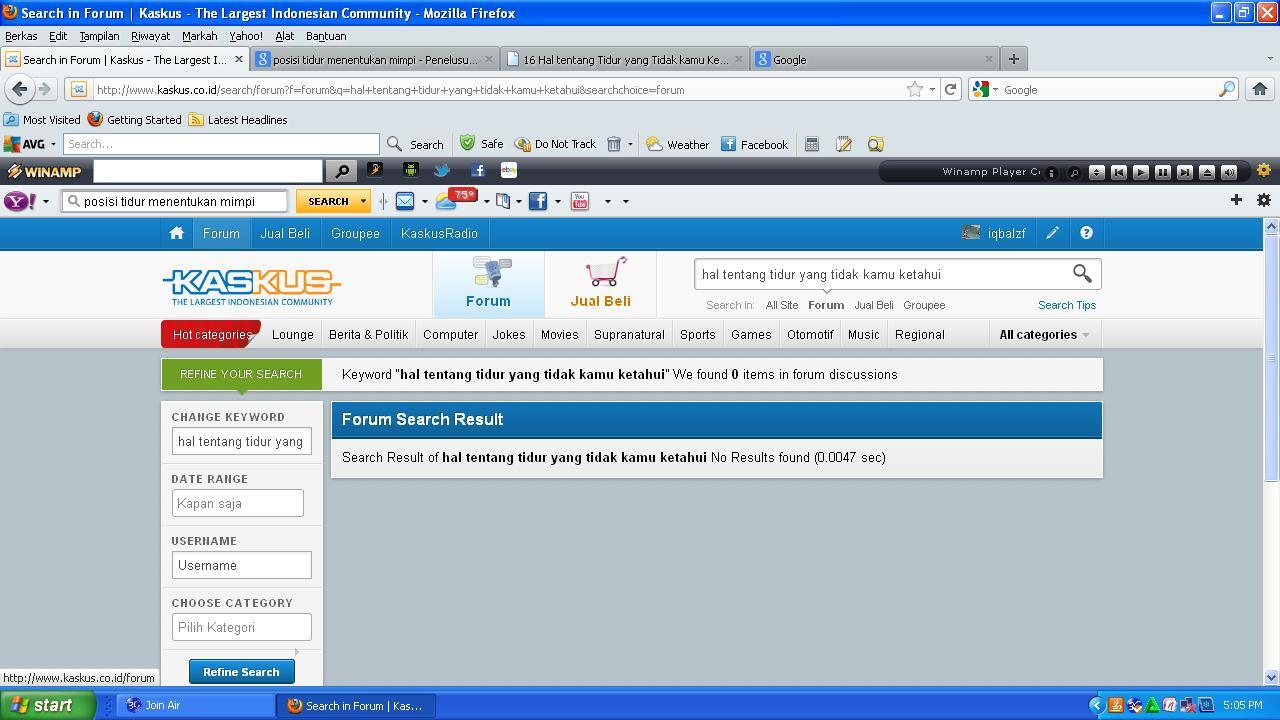
Task: Click the Winamp play button
Action: 1140,172
